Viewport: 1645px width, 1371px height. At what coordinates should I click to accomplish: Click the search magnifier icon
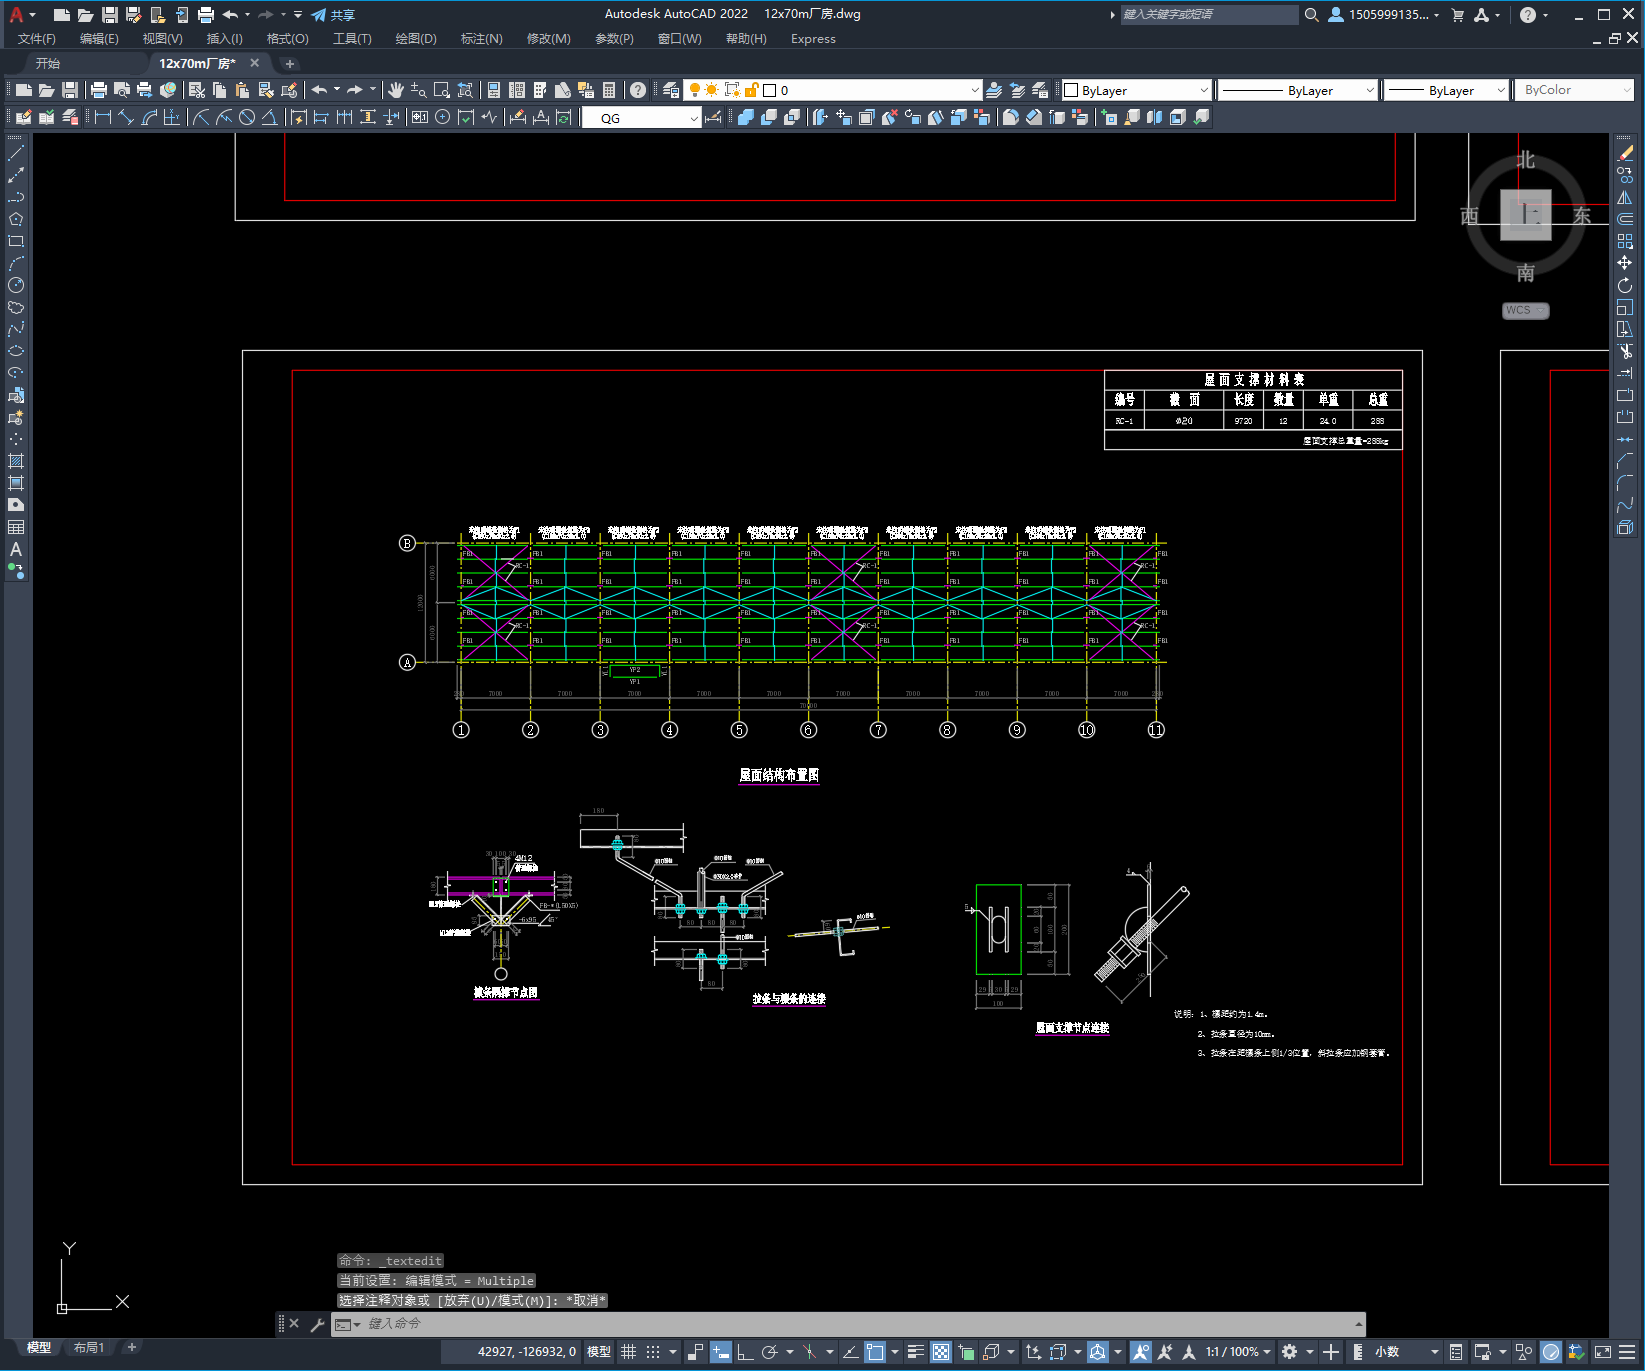point(1312,15)
